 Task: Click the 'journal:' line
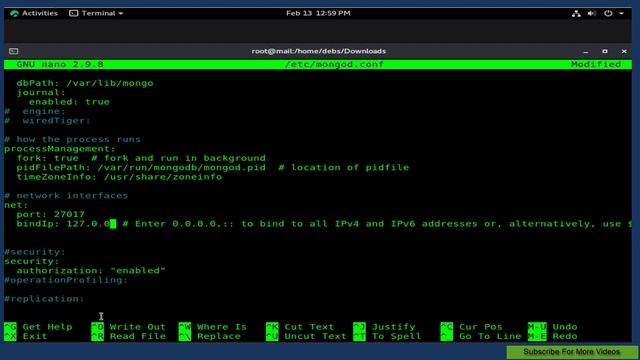pos(41,92)
